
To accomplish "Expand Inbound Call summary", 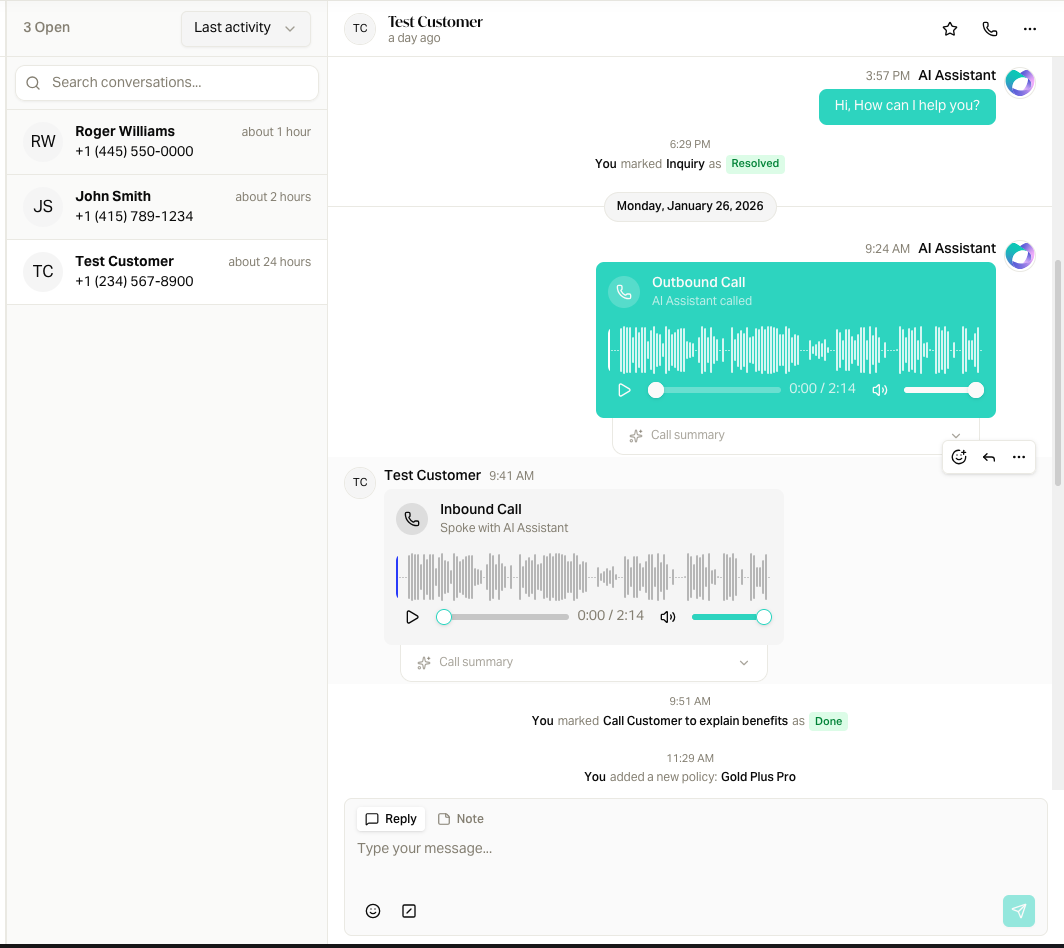I will click(584, 662).
